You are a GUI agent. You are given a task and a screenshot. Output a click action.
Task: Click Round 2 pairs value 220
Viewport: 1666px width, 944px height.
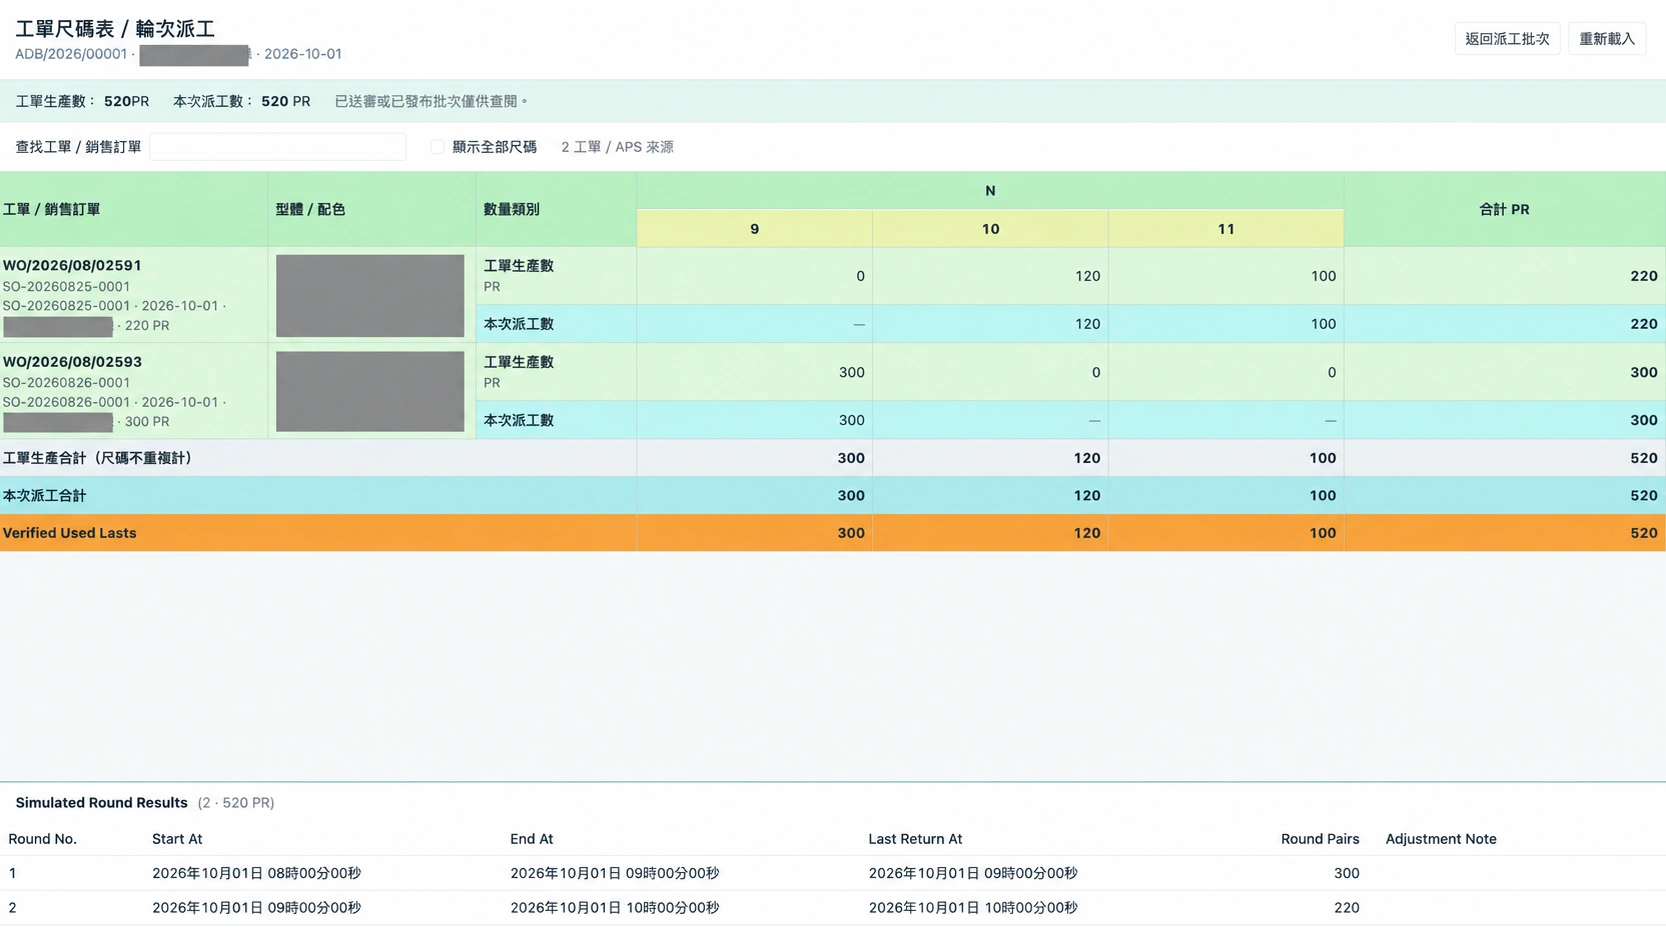click(1346, 908)
